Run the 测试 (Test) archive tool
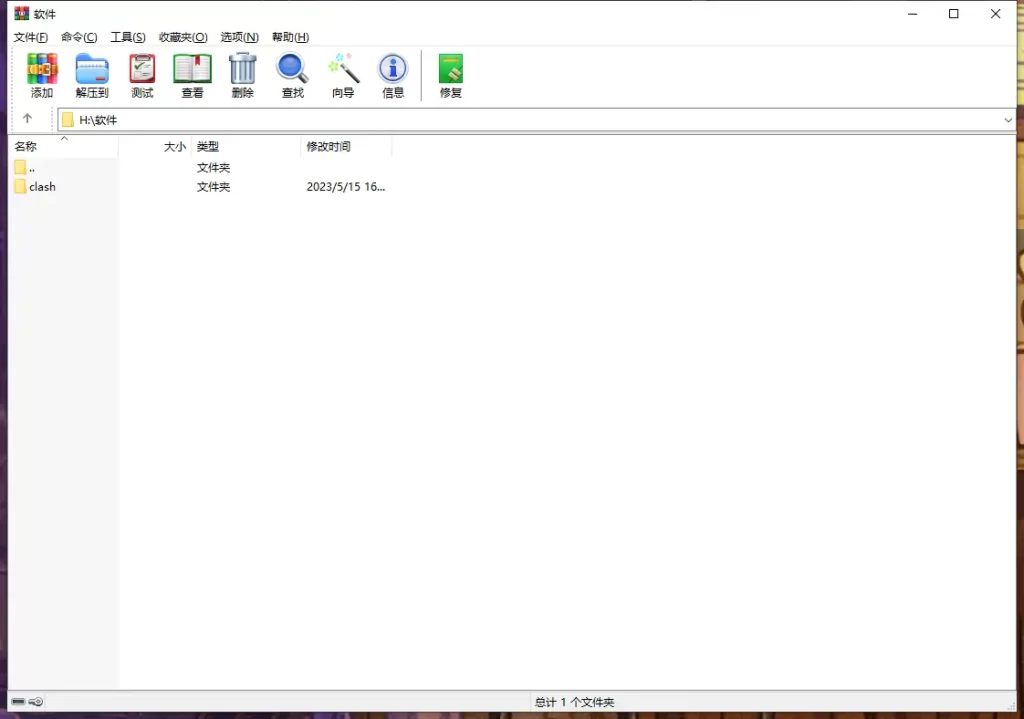Screen dimensions: 1024x719 [142, 75]
